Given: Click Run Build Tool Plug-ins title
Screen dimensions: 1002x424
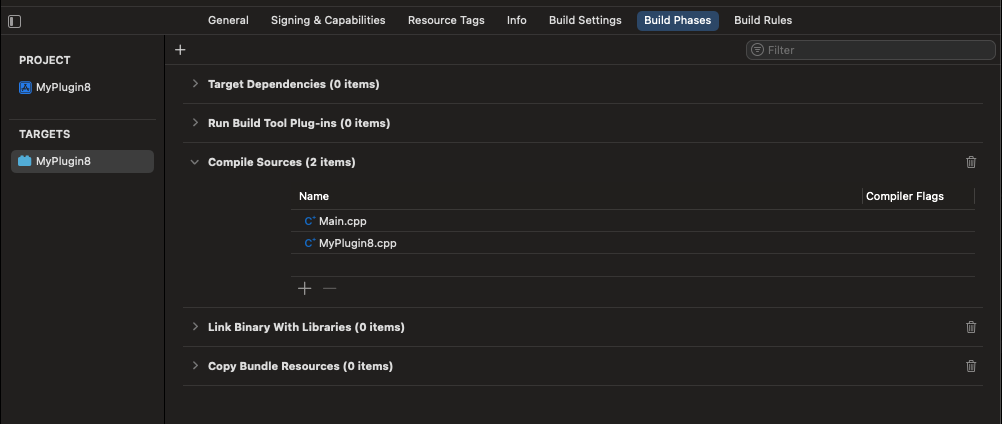Looking at the screenshot, I should [x=299, y=123].
